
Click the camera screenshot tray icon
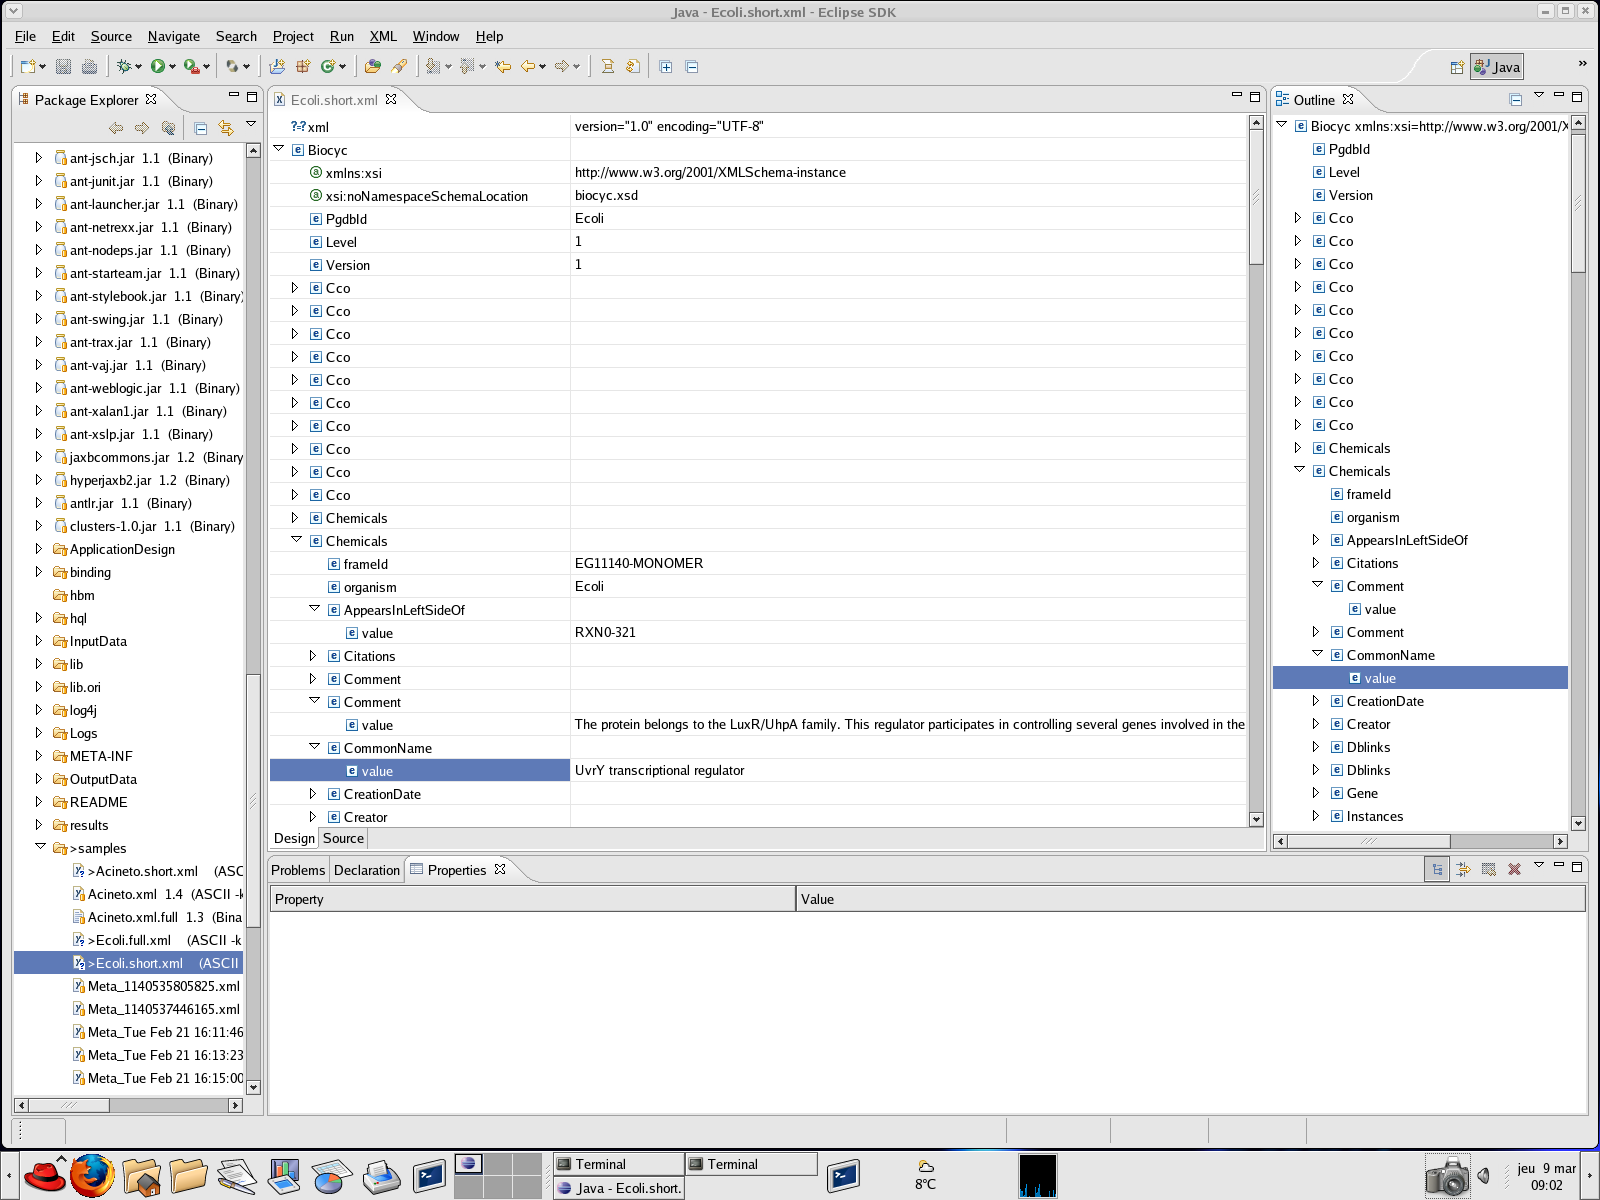pyautogui.click(x=1447, y=1176)
